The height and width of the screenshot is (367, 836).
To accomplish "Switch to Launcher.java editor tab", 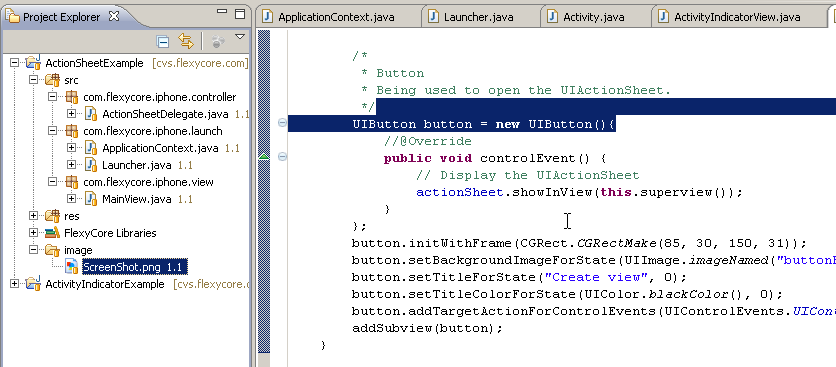I will click(478, 17).
